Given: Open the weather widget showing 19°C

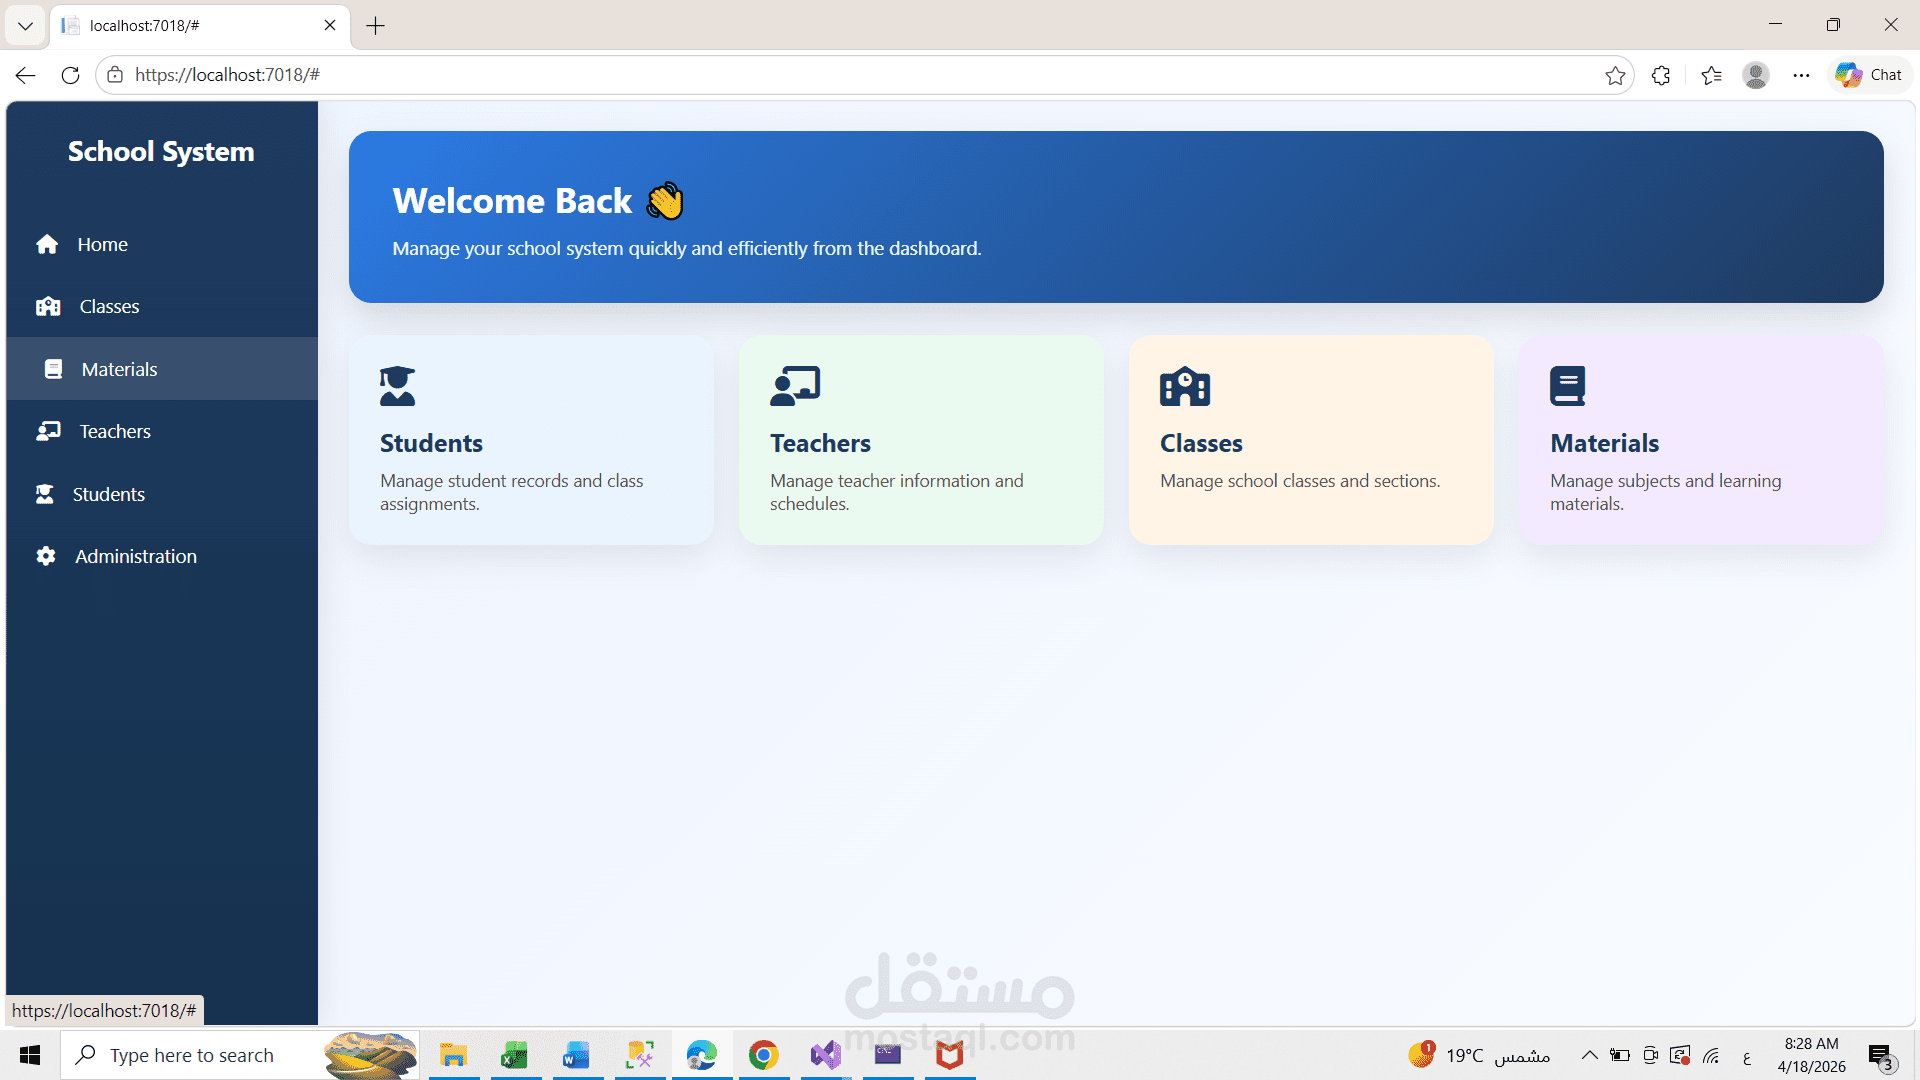Looking at the screenshot, I should pyautogui.click(x=1479, y=1055).
